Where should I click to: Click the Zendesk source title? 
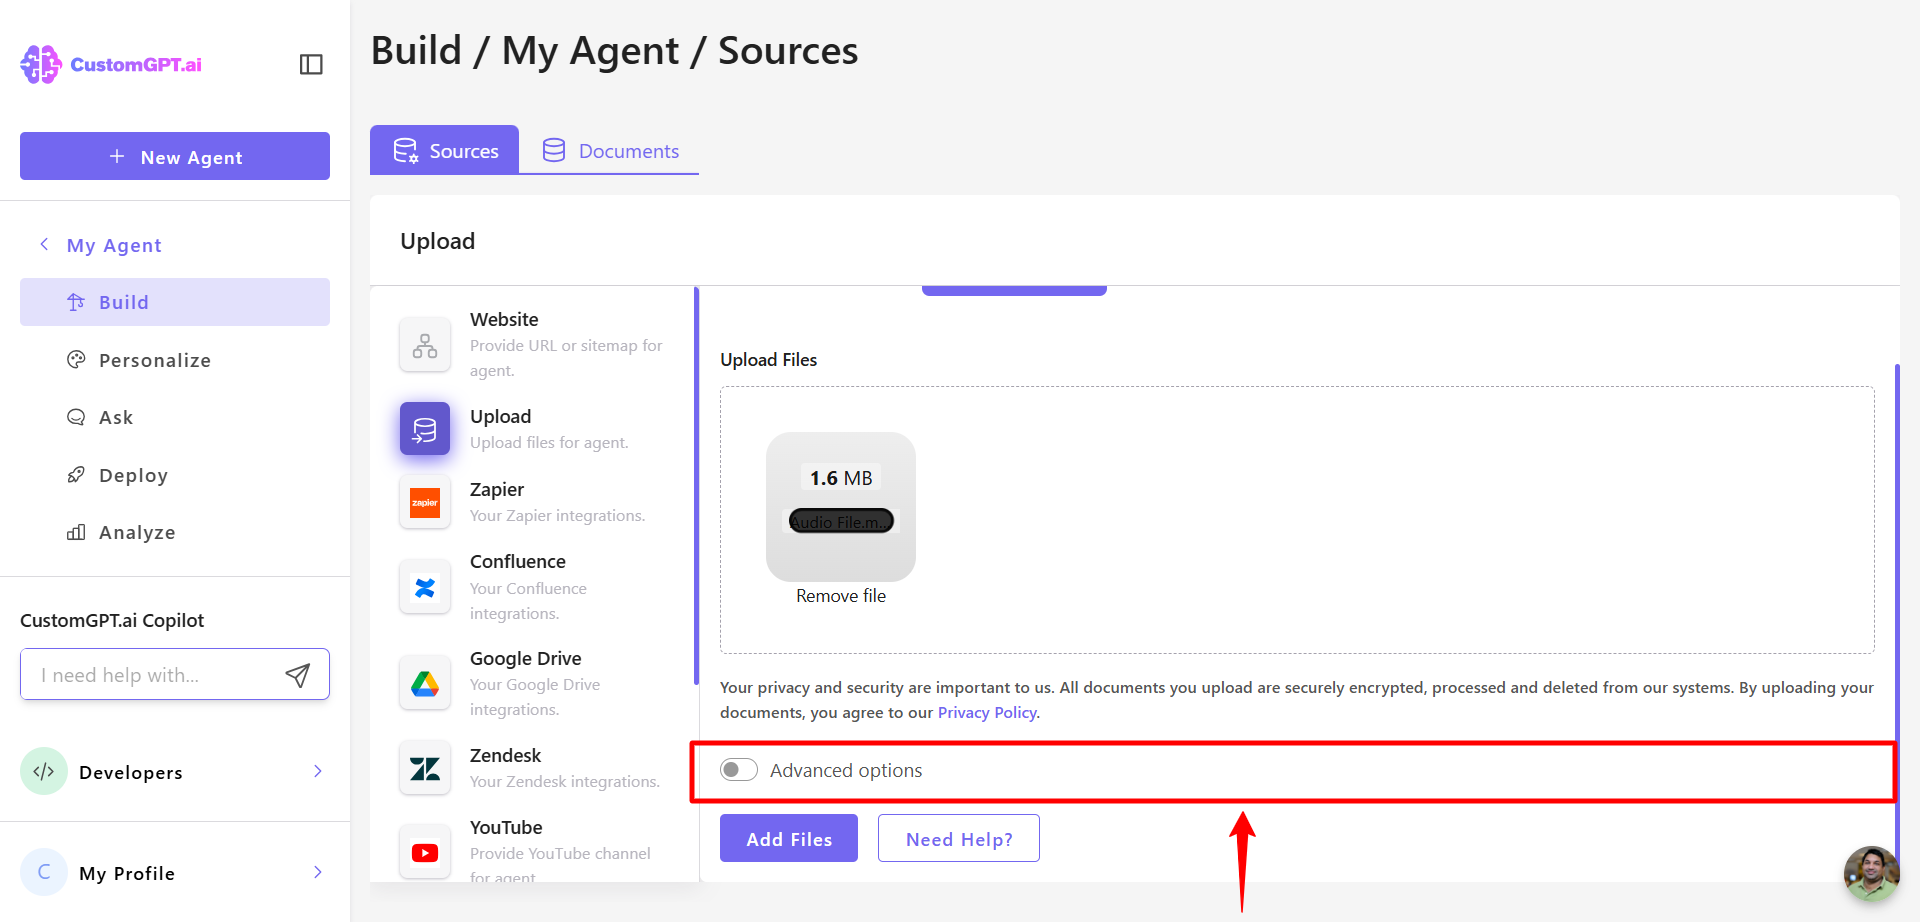click(505, 755)
